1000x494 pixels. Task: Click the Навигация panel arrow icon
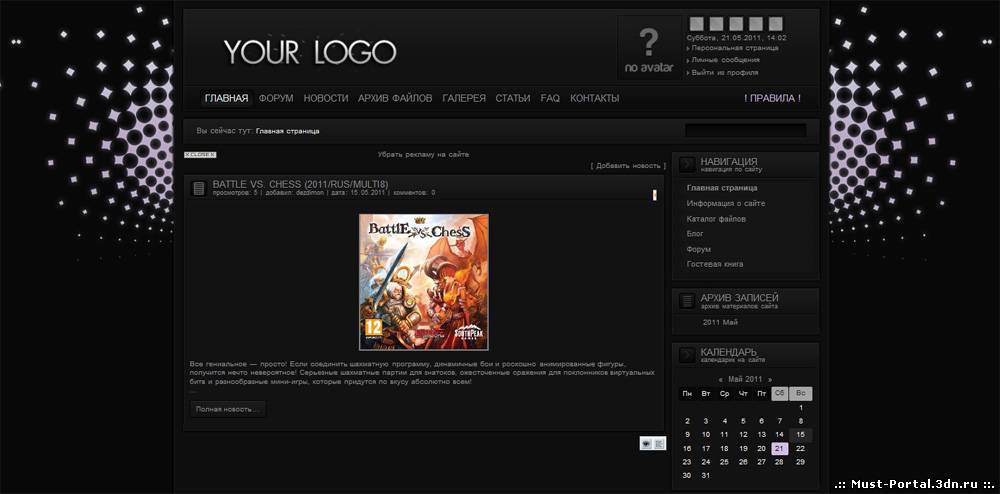coord(688,165)
